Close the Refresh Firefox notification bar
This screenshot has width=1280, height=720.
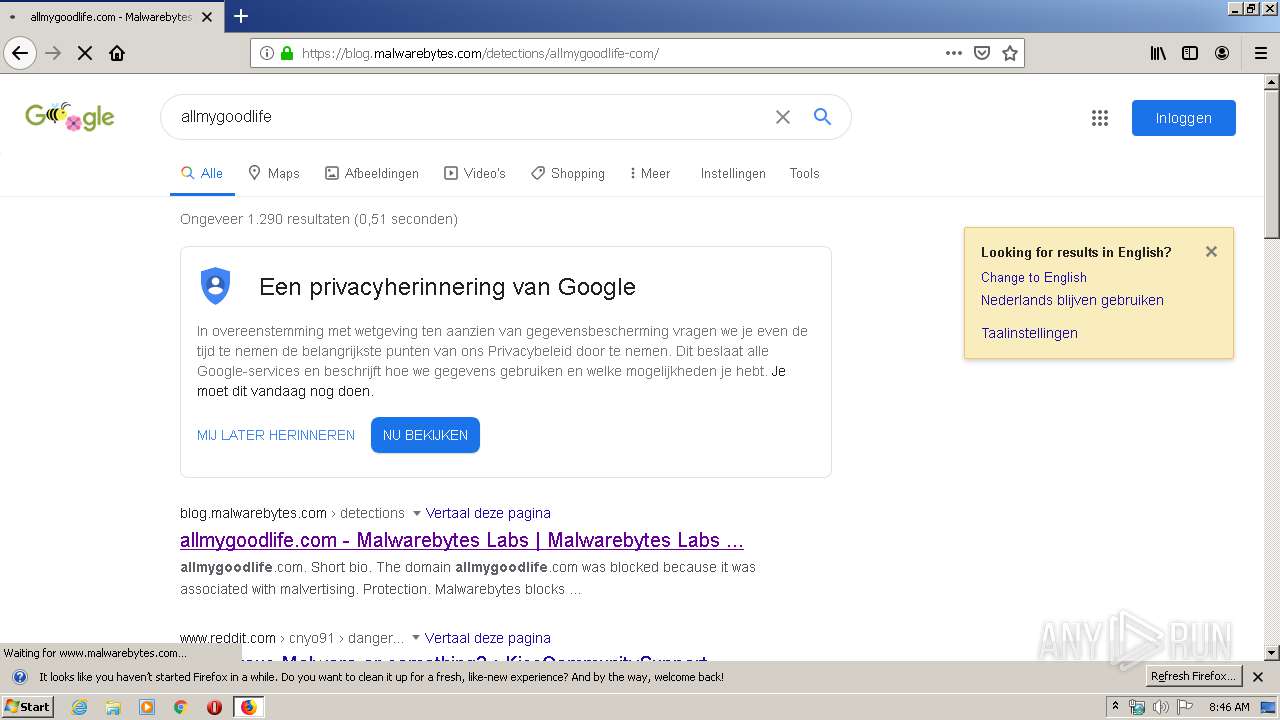(1258, 677)
